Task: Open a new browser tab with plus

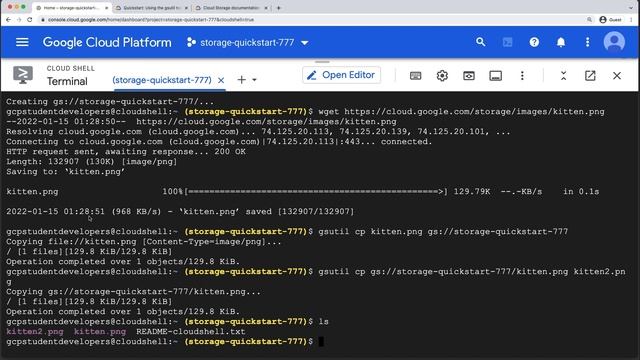Action: coord(279,8)
